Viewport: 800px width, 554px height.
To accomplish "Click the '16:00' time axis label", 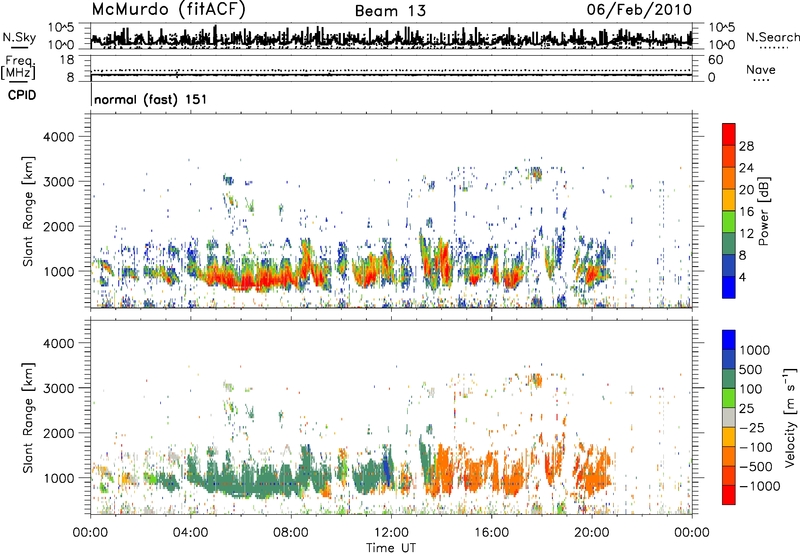I will tap(491, 533).
